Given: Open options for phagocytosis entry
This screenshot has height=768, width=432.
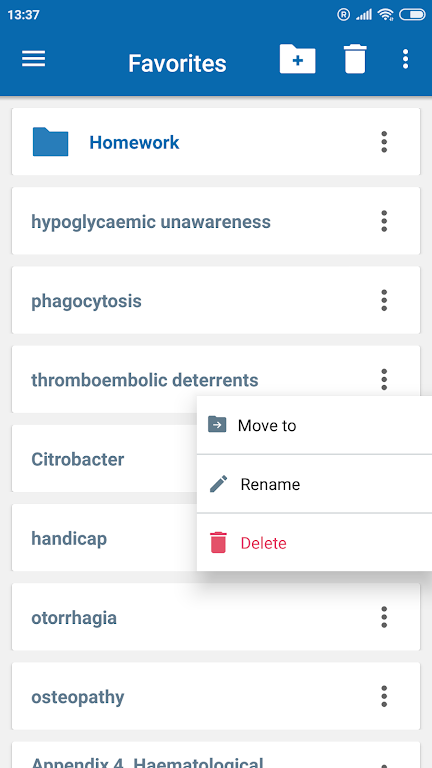Looking at the screenshot, I should point(384,300).
